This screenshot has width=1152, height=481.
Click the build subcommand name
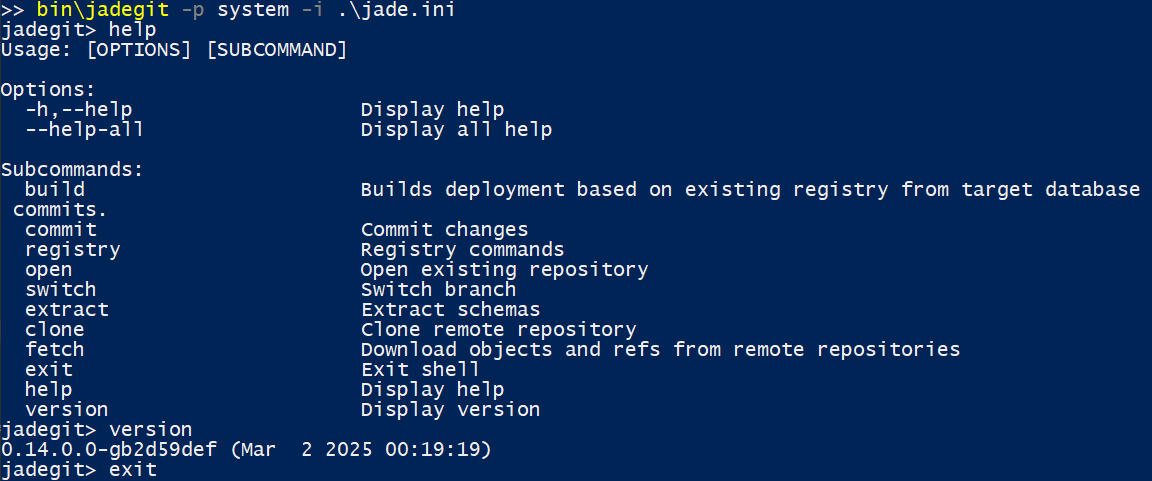55,190
